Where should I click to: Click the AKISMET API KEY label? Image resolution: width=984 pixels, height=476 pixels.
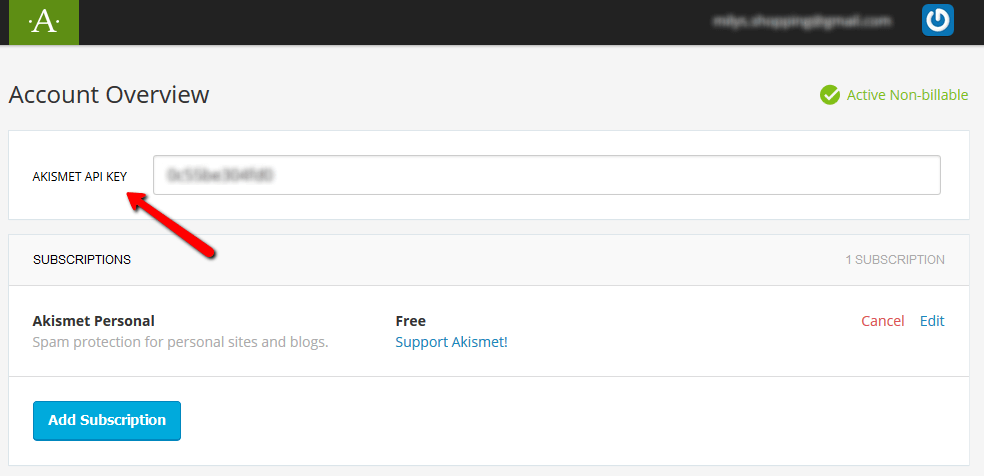pos(80,177)
